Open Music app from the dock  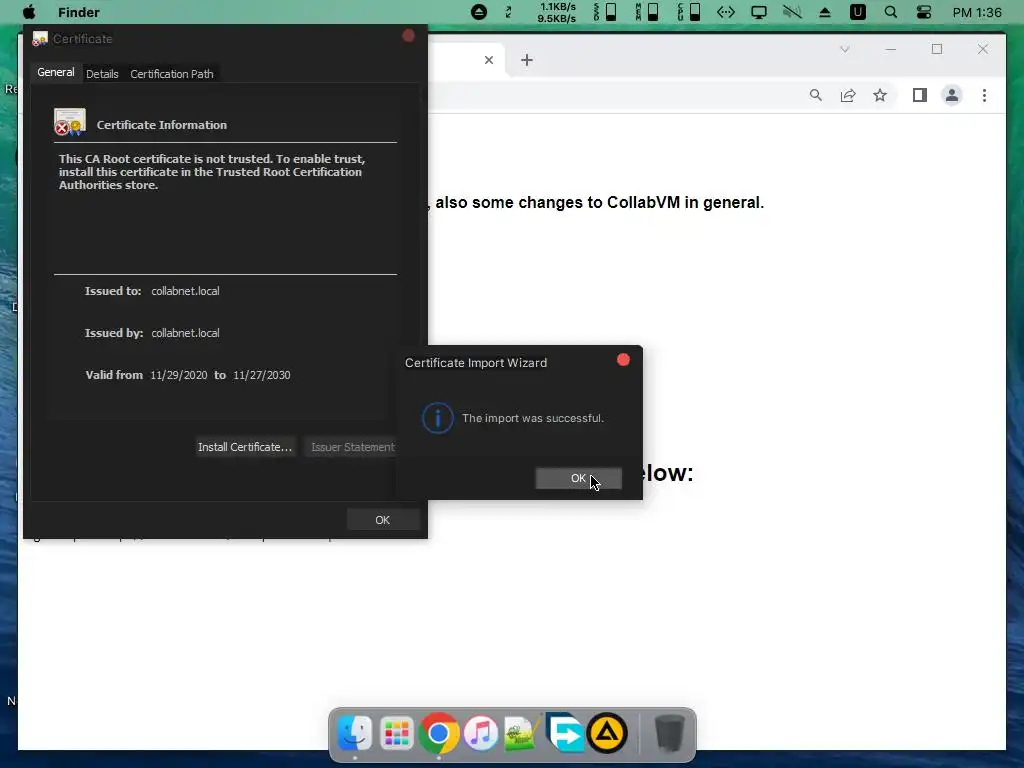[x=481, y=733]
